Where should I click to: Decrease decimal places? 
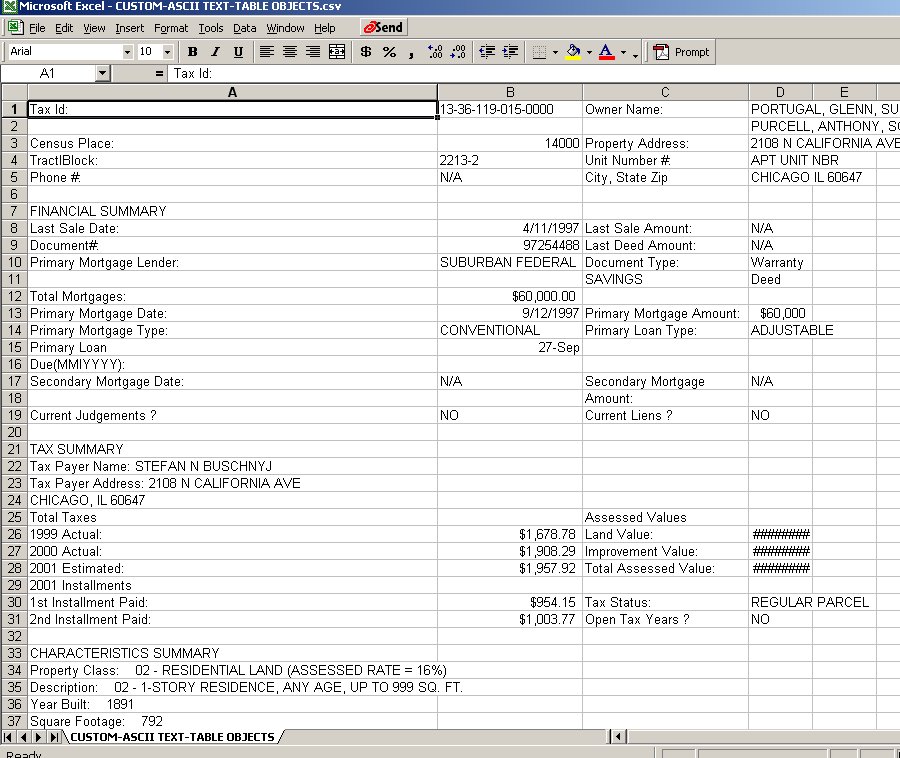458,52
